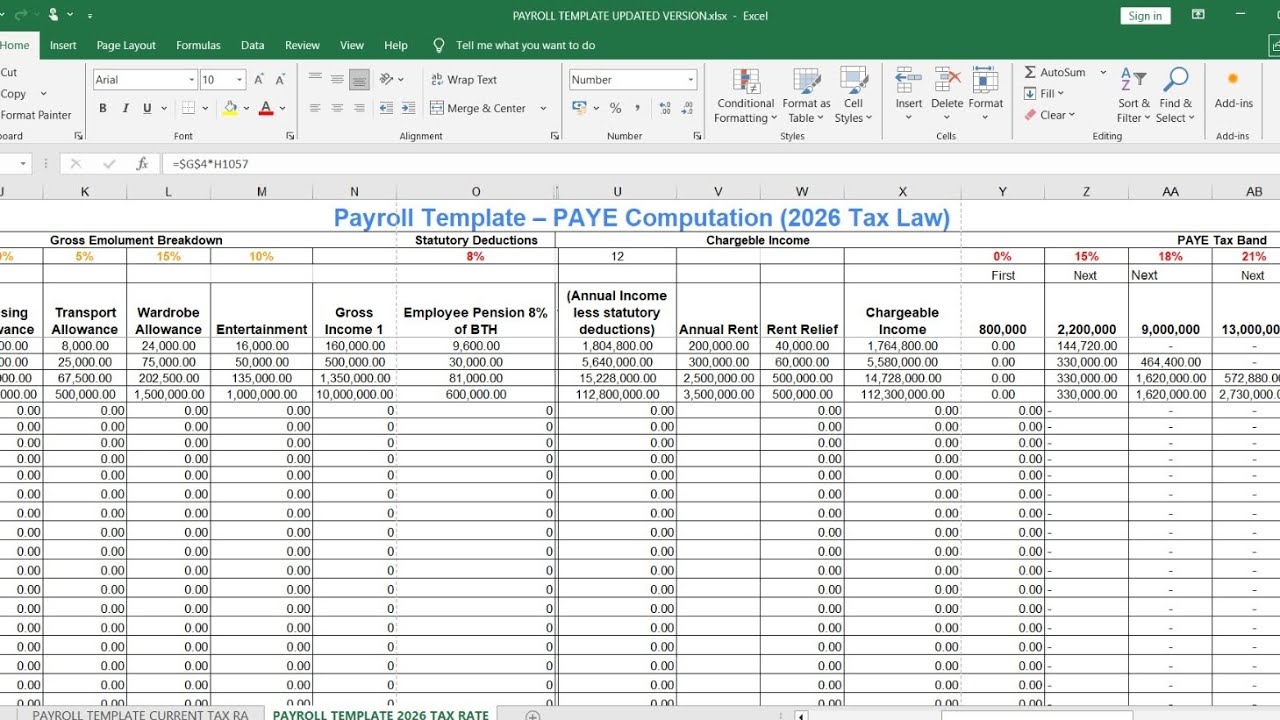
Task: Open Arial font name dropdown
Action: coord(192,80)
